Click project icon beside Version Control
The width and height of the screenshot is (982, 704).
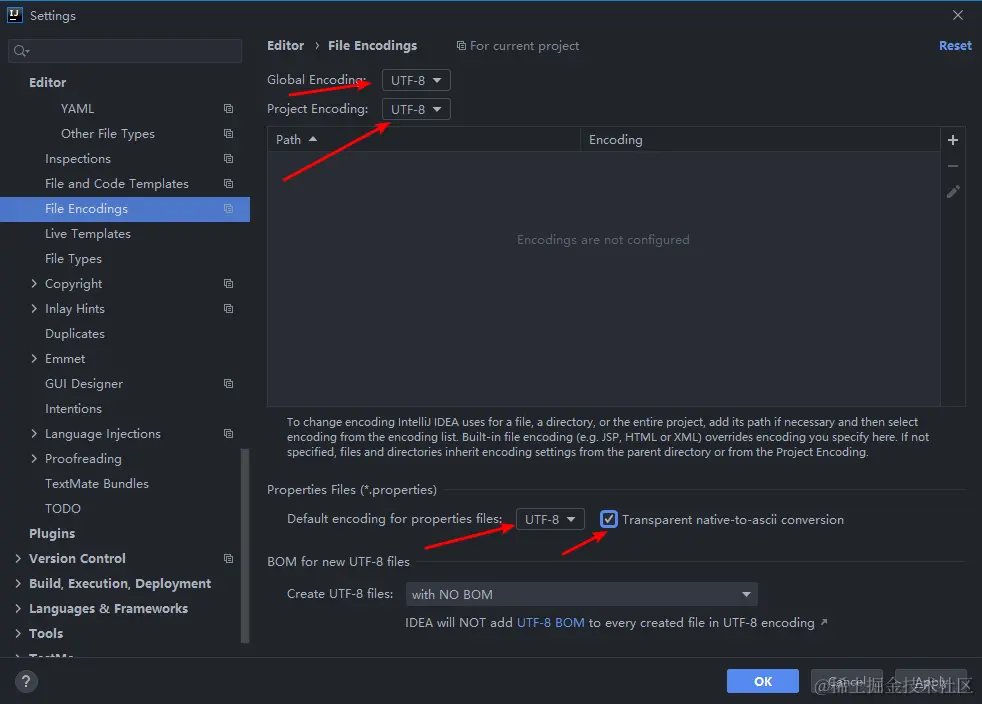229,559
